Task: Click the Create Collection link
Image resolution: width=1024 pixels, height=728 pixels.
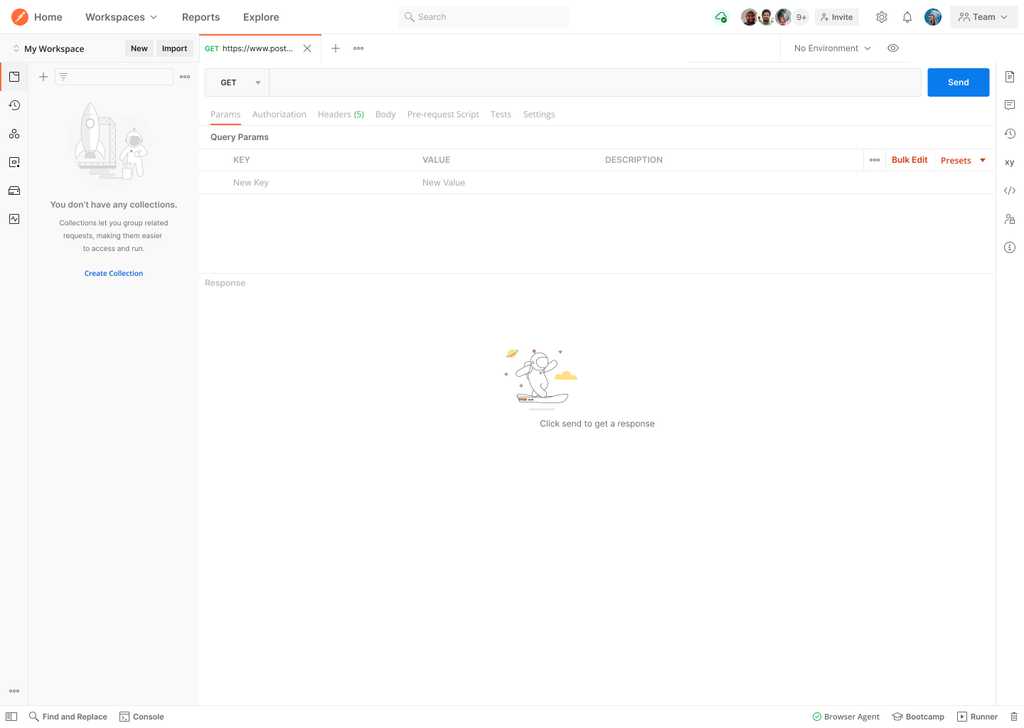Action: 114,274
